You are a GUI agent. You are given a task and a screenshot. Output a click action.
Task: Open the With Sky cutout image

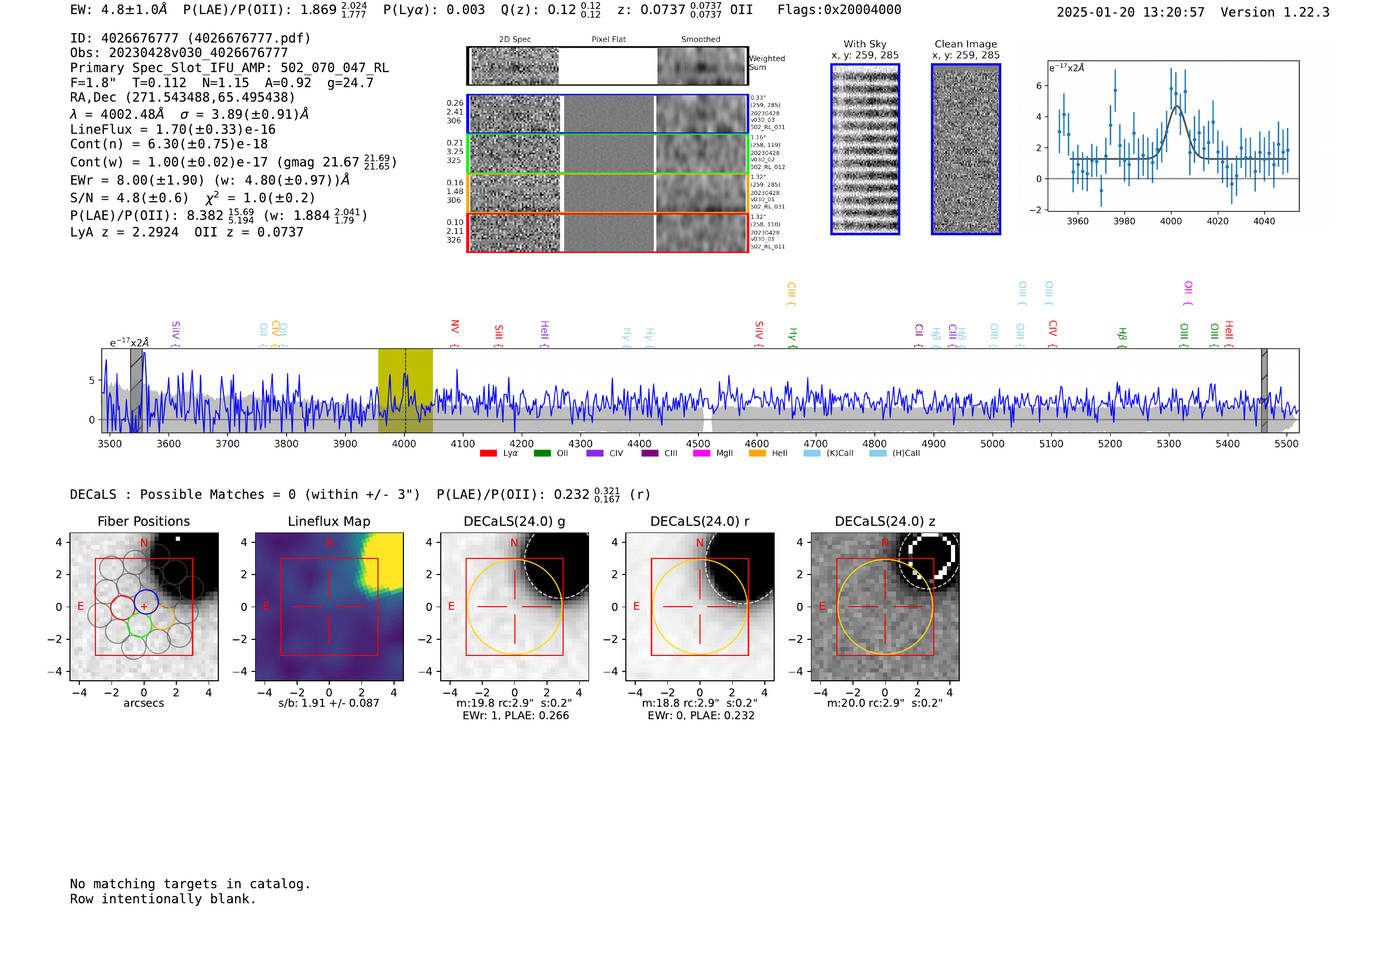pyautogui.click(x=865, y=149)
